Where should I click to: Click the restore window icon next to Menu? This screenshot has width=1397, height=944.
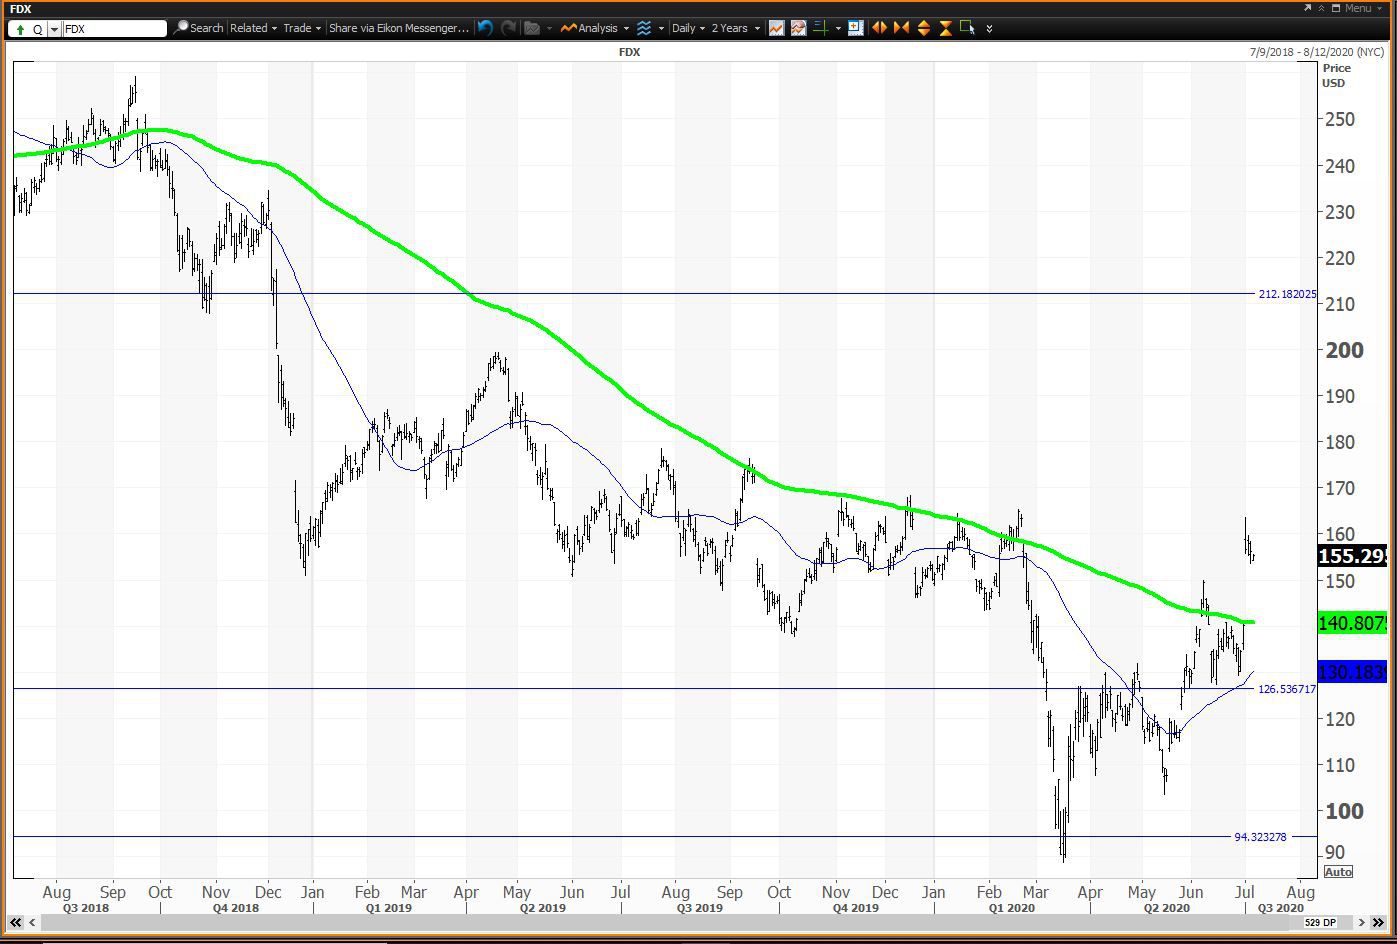pos(1335,8)
